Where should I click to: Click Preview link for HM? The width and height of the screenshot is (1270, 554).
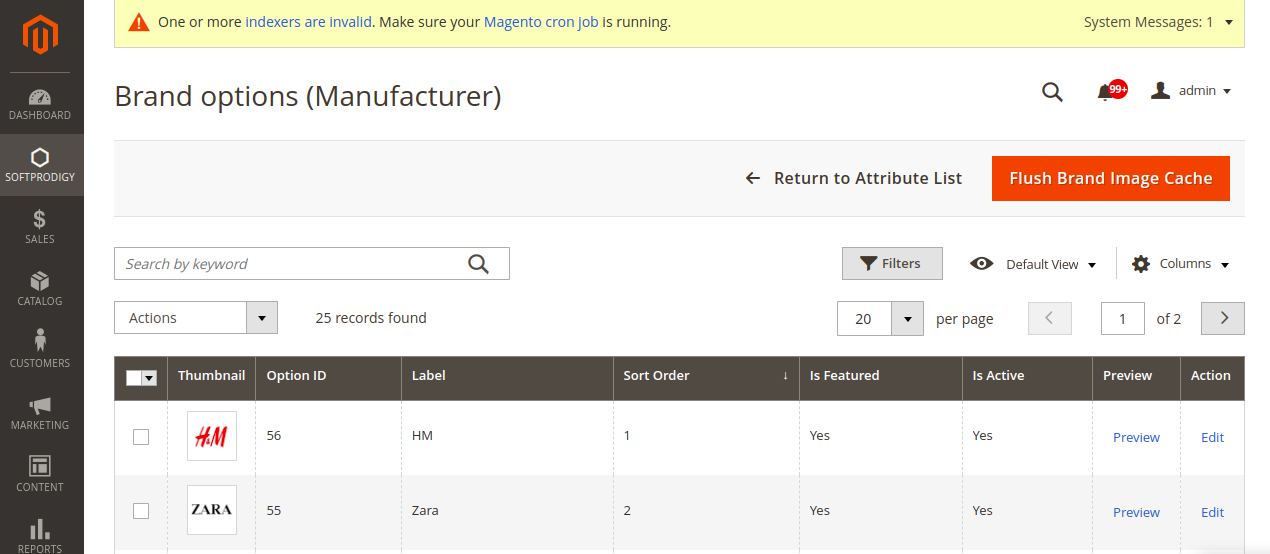click(1136, 437)
